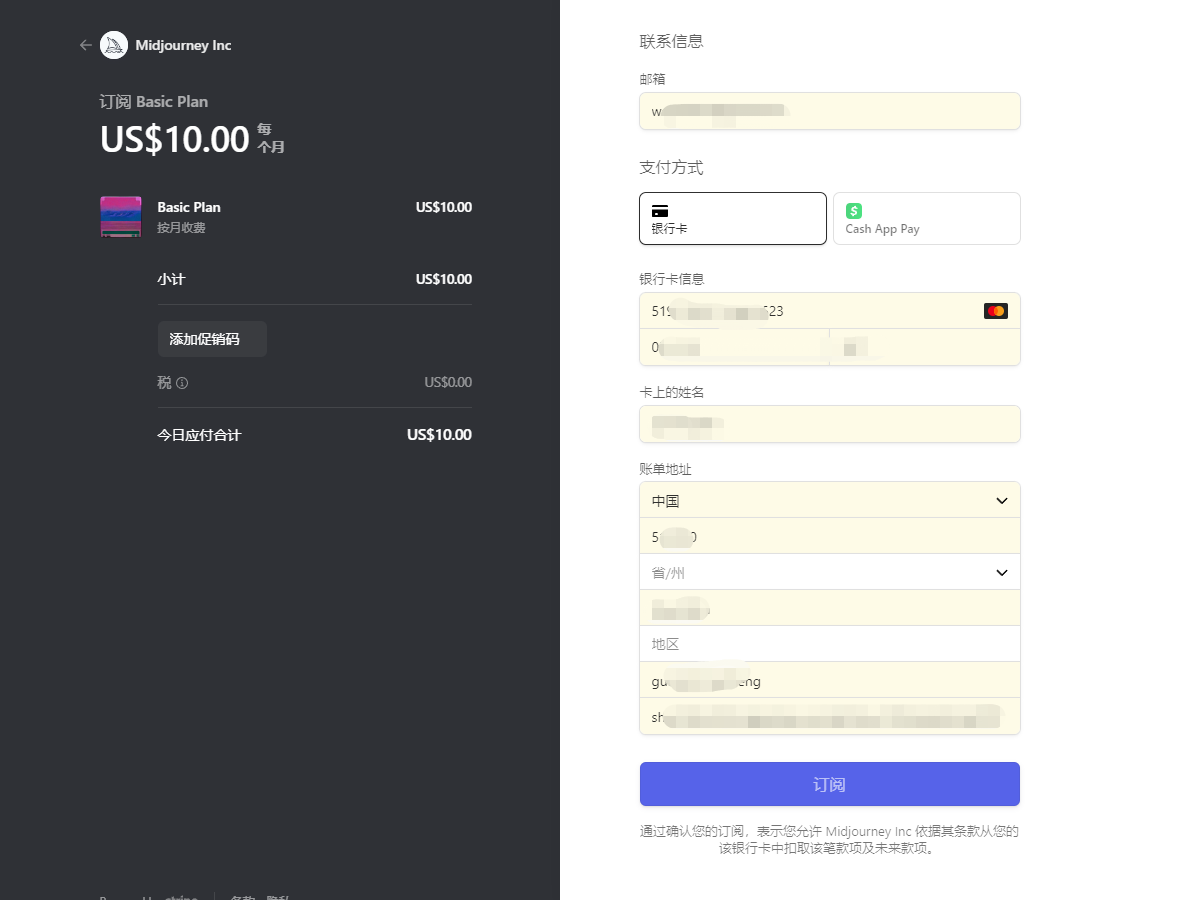Image resolution: width=1182 pixels, height=900 pixels.
Task: Open the 省/州 province dropdown
Action: (x=830, y=572)
